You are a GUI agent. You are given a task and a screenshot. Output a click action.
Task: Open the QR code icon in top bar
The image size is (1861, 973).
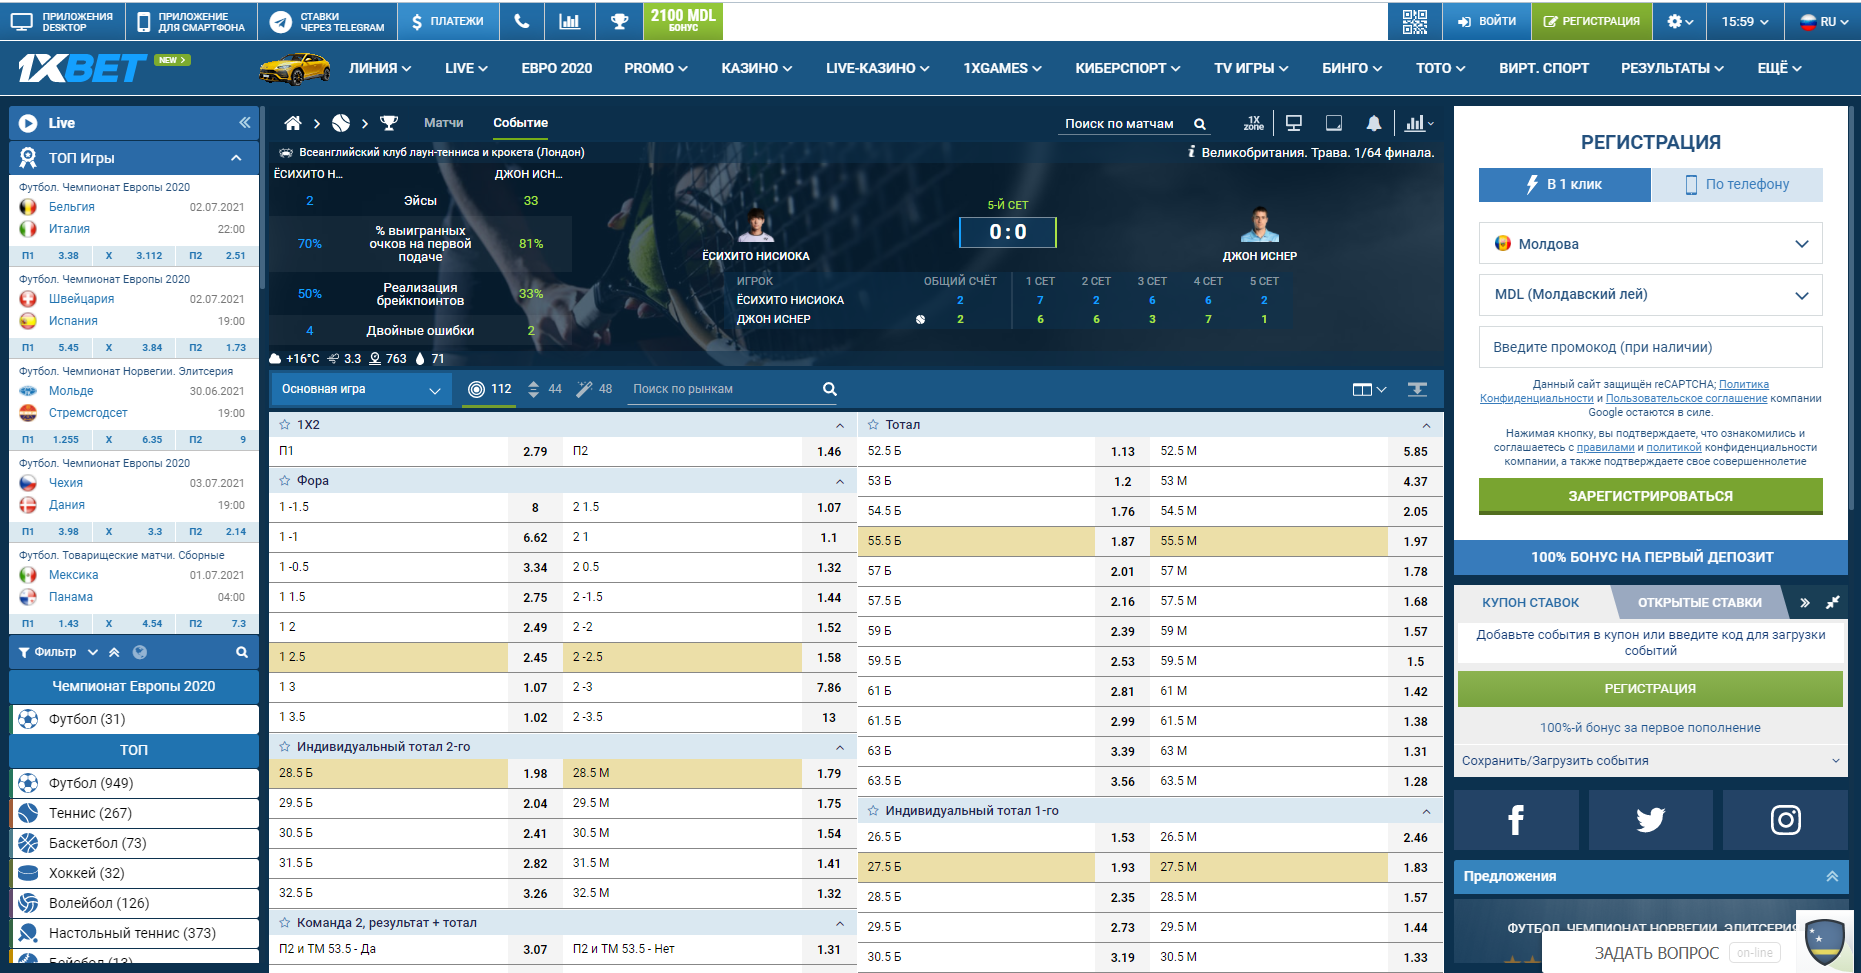(x=1414, y=21)
